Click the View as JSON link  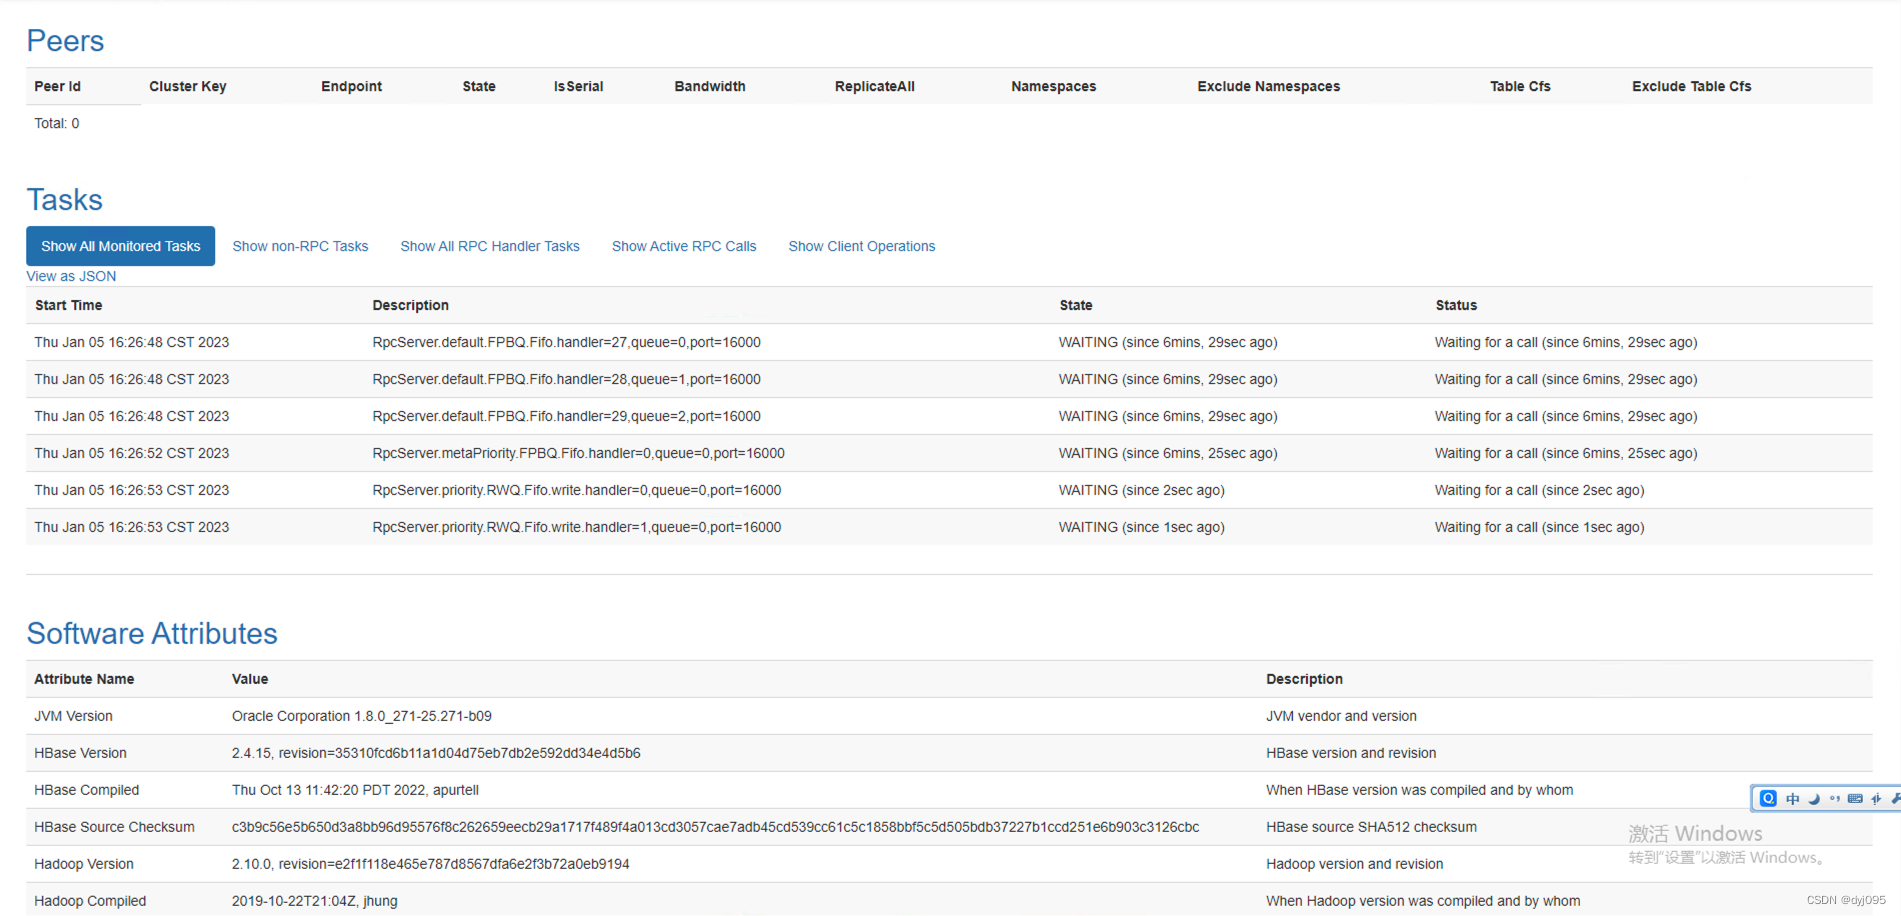point(71,276)
